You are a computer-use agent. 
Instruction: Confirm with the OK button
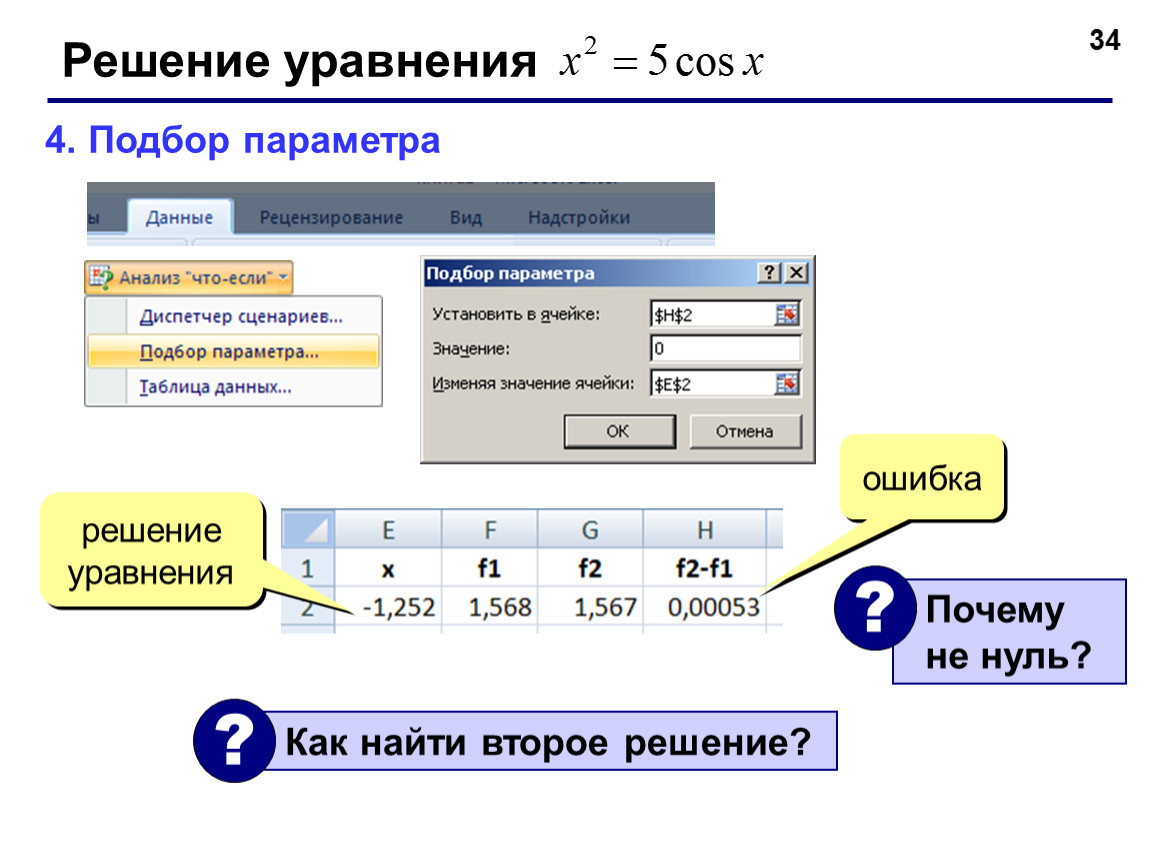click(x=618, y=431)
